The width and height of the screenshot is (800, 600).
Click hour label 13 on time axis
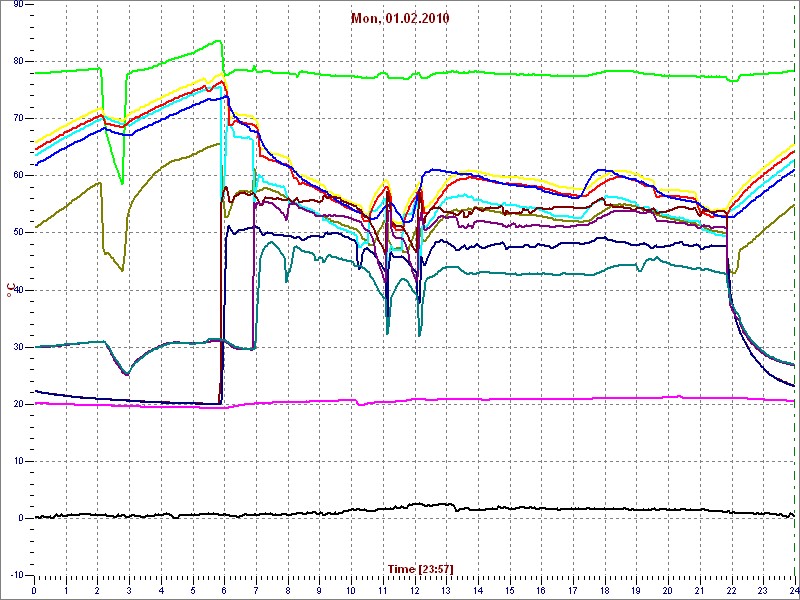446,590
